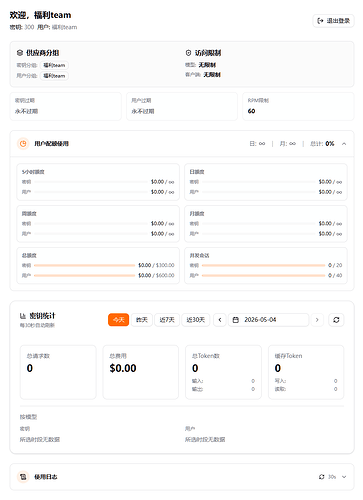This screenshot has height=500, width=363.
Task: Open the date picker field 2026-05-04
Action: coord(268,320)
